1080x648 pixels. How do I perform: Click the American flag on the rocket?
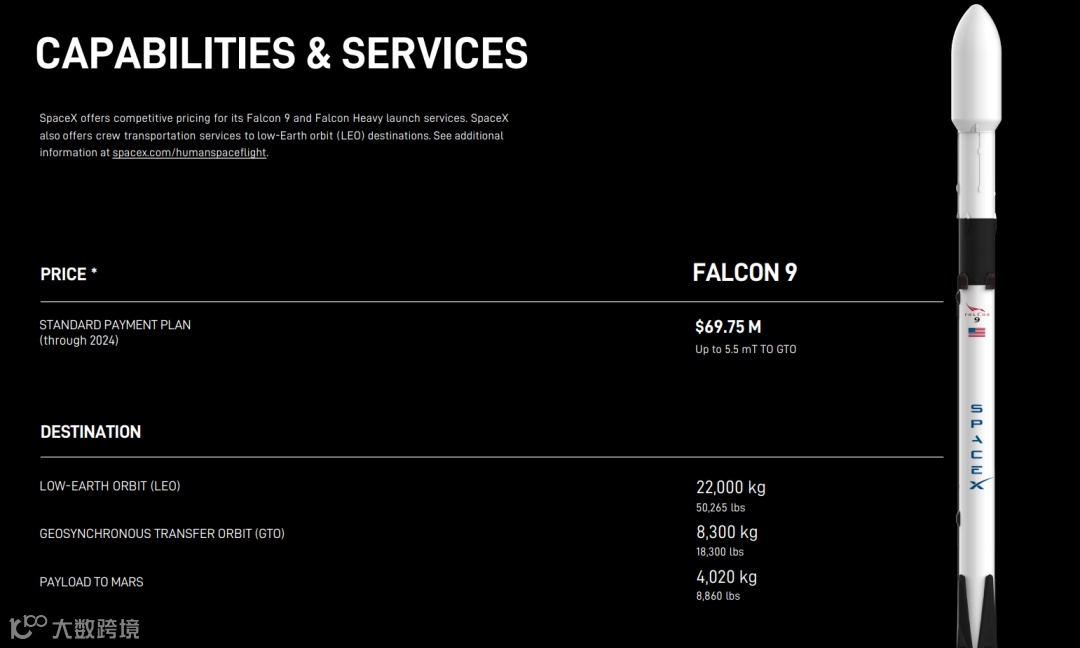976,332
